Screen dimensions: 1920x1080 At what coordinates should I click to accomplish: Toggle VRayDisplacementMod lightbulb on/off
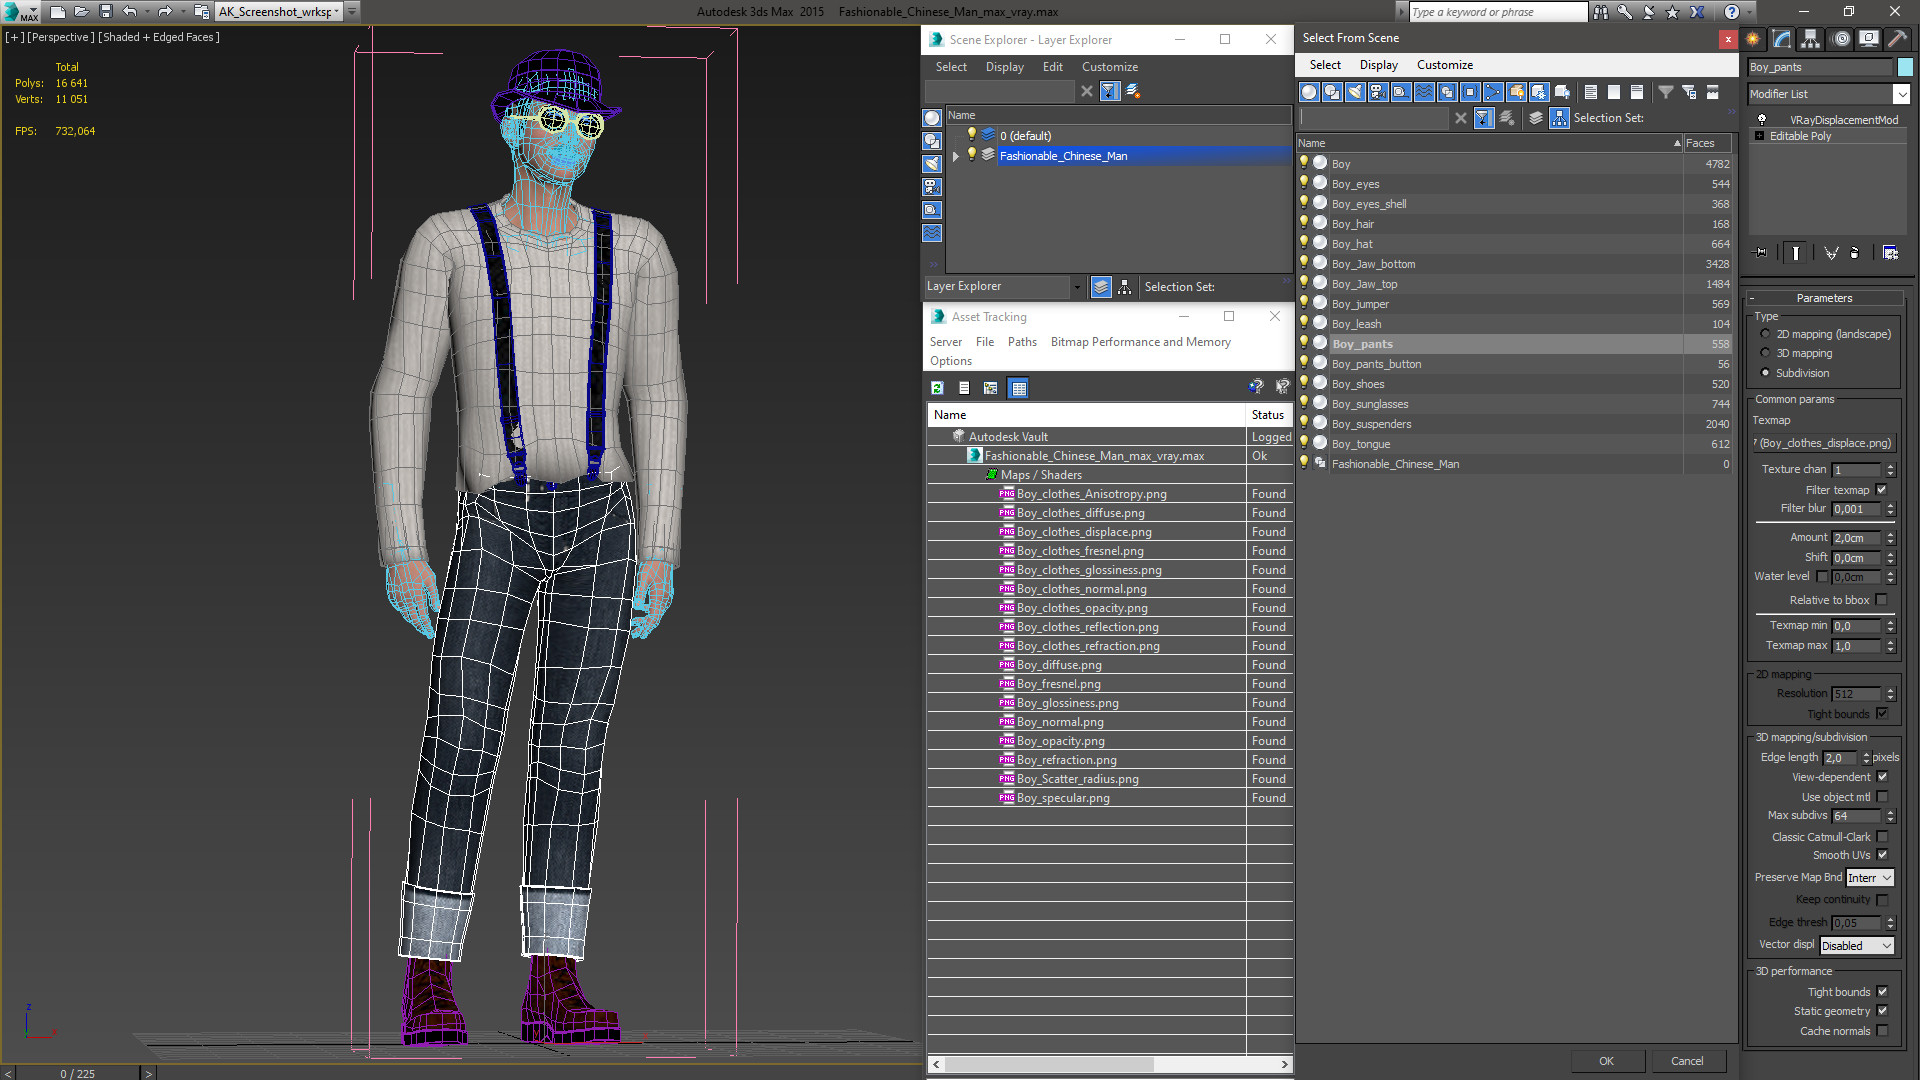click(1762, 119)
